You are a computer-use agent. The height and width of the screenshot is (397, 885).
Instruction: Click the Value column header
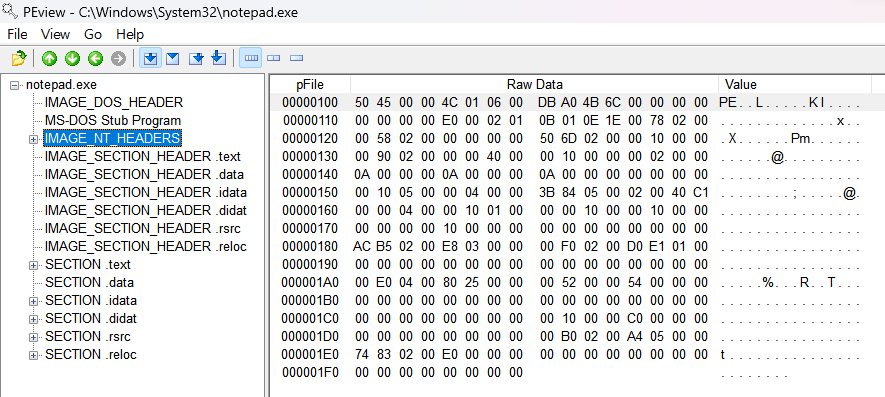coord(795,85)
